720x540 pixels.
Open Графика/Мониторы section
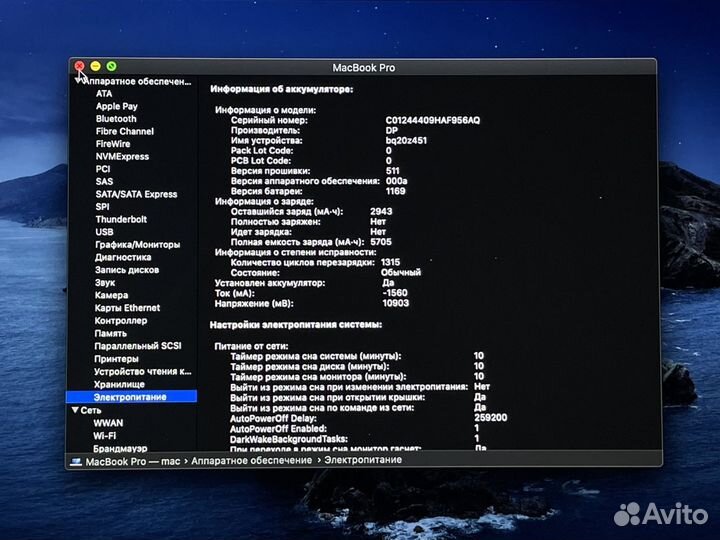(x=138, y=245)
